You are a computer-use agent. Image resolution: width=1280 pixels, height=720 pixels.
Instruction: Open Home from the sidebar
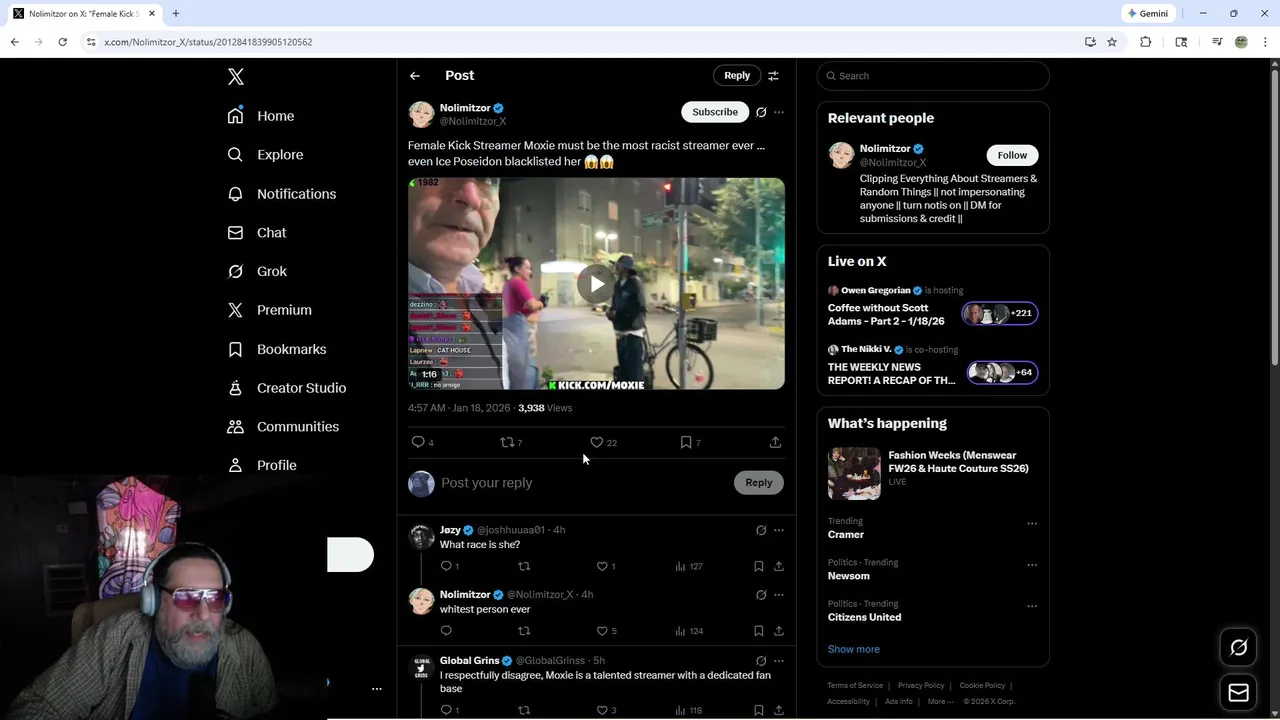pos(261,116)
